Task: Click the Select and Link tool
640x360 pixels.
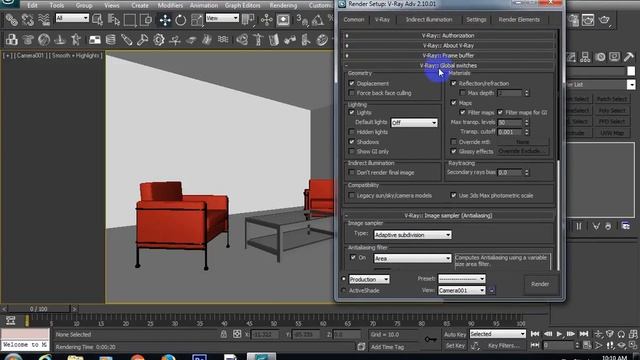Action: [x=11, y=20]
